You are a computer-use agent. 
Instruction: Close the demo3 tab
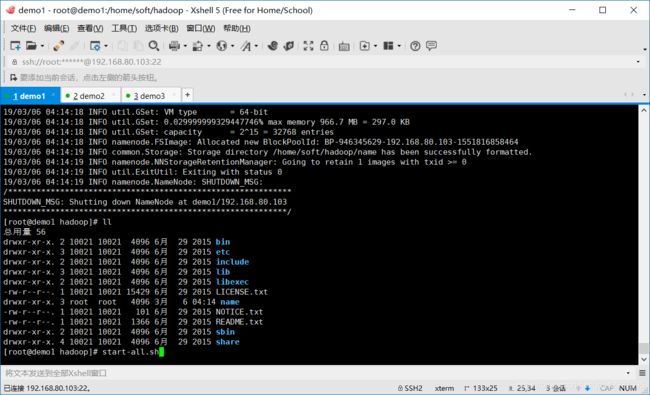[174, 95]
